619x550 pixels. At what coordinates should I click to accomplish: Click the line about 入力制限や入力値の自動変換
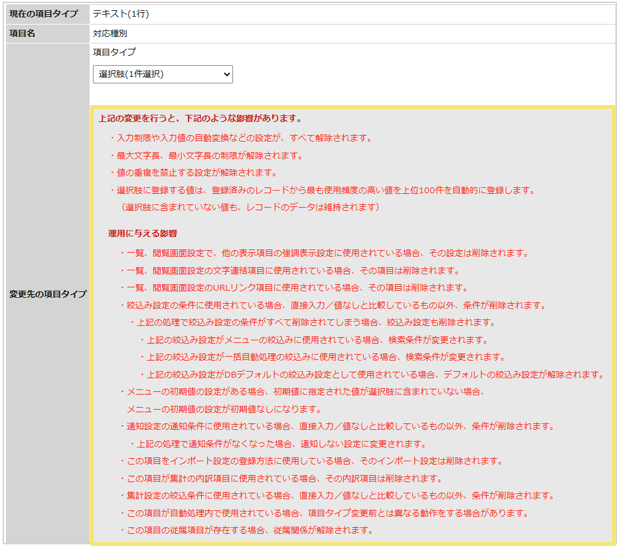241,138
